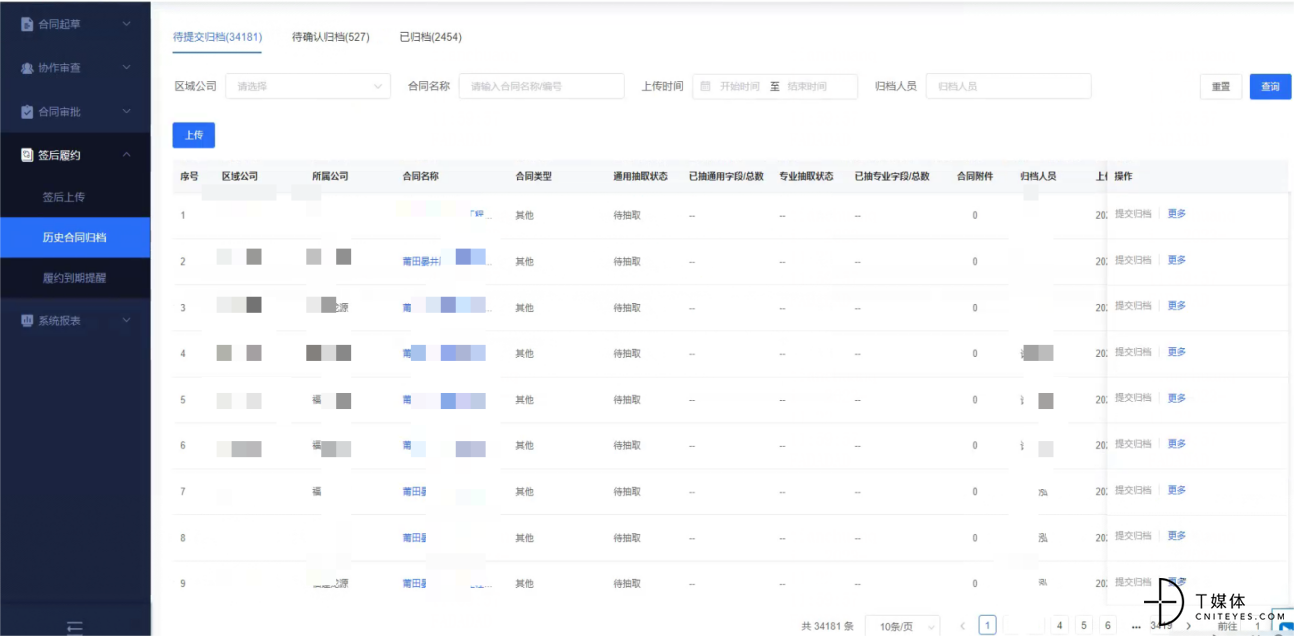Collapse the 签后履约 menu chevron

127,155
